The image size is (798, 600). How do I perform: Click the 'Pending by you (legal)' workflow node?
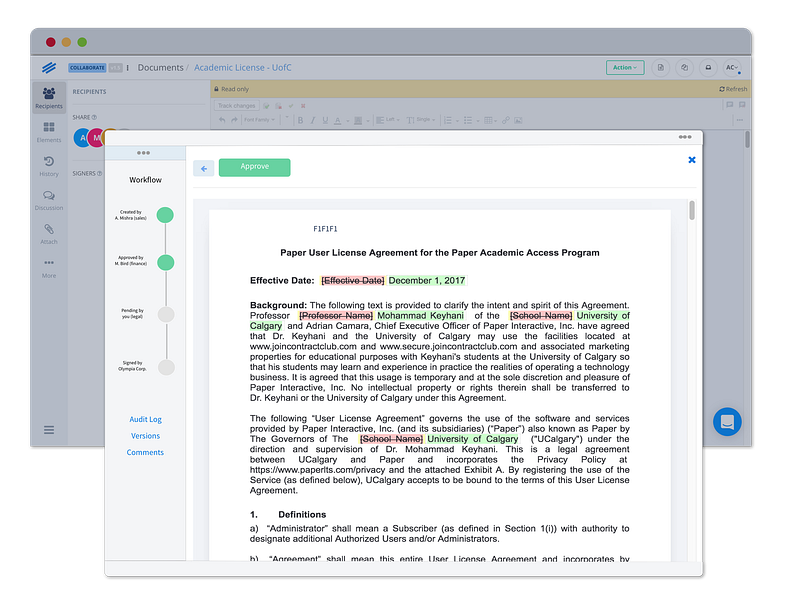166,315
